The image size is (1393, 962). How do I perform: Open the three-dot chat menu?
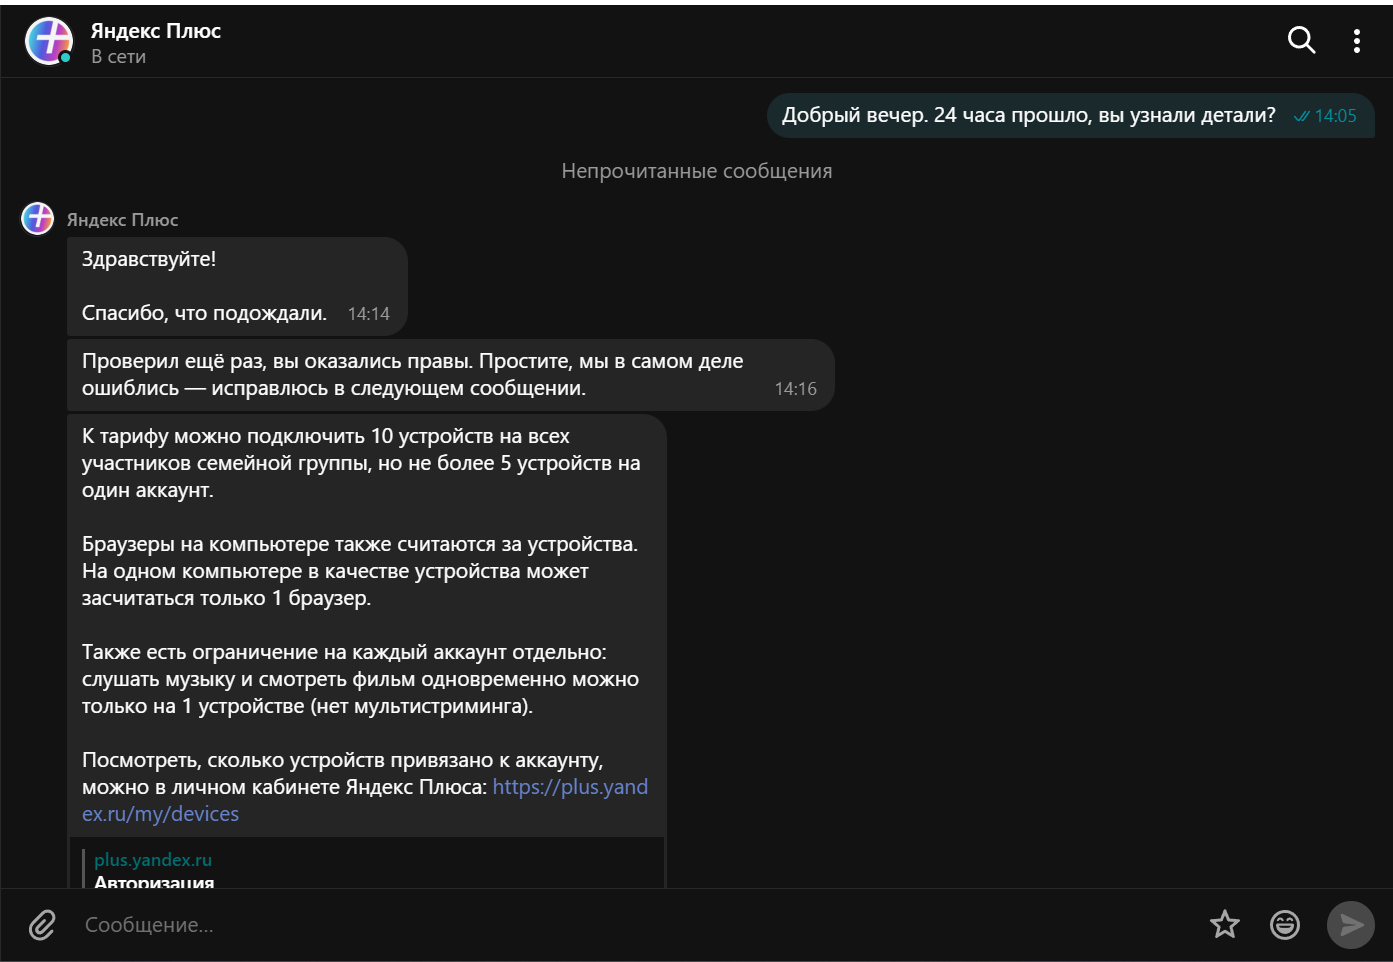click(1356, 40)
